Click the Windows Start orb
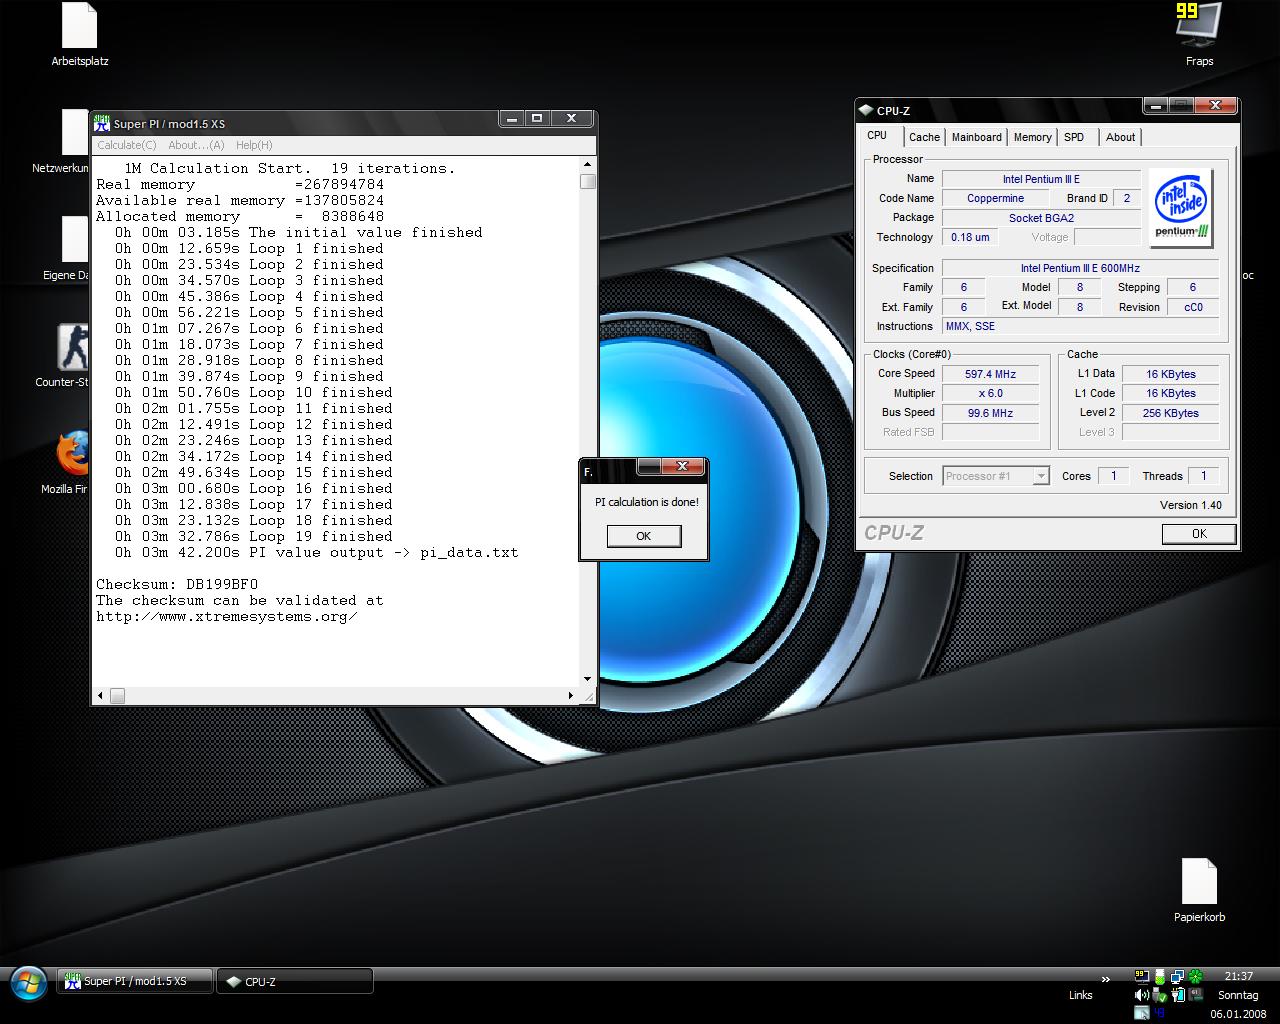Image resolution: width=1280 pixels, height=1024 pixels. 28,983
